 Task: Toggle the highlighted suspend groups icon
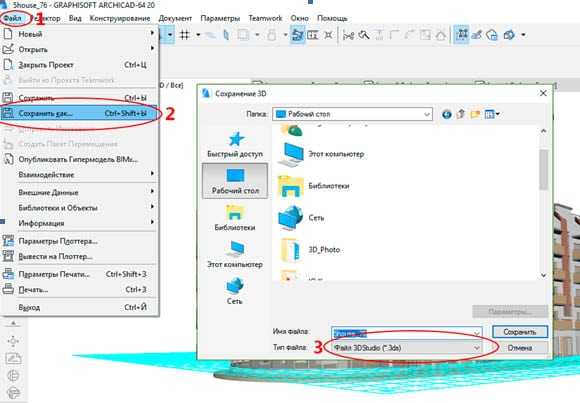tap(297, 35)
